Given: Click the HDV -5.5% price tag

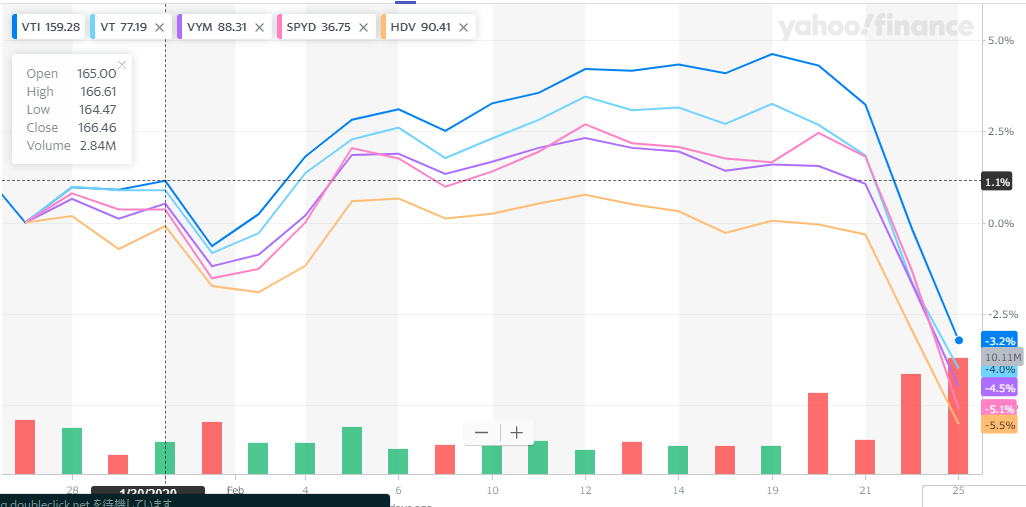Looking at the screenshot, I should click(x=999, y=425).
